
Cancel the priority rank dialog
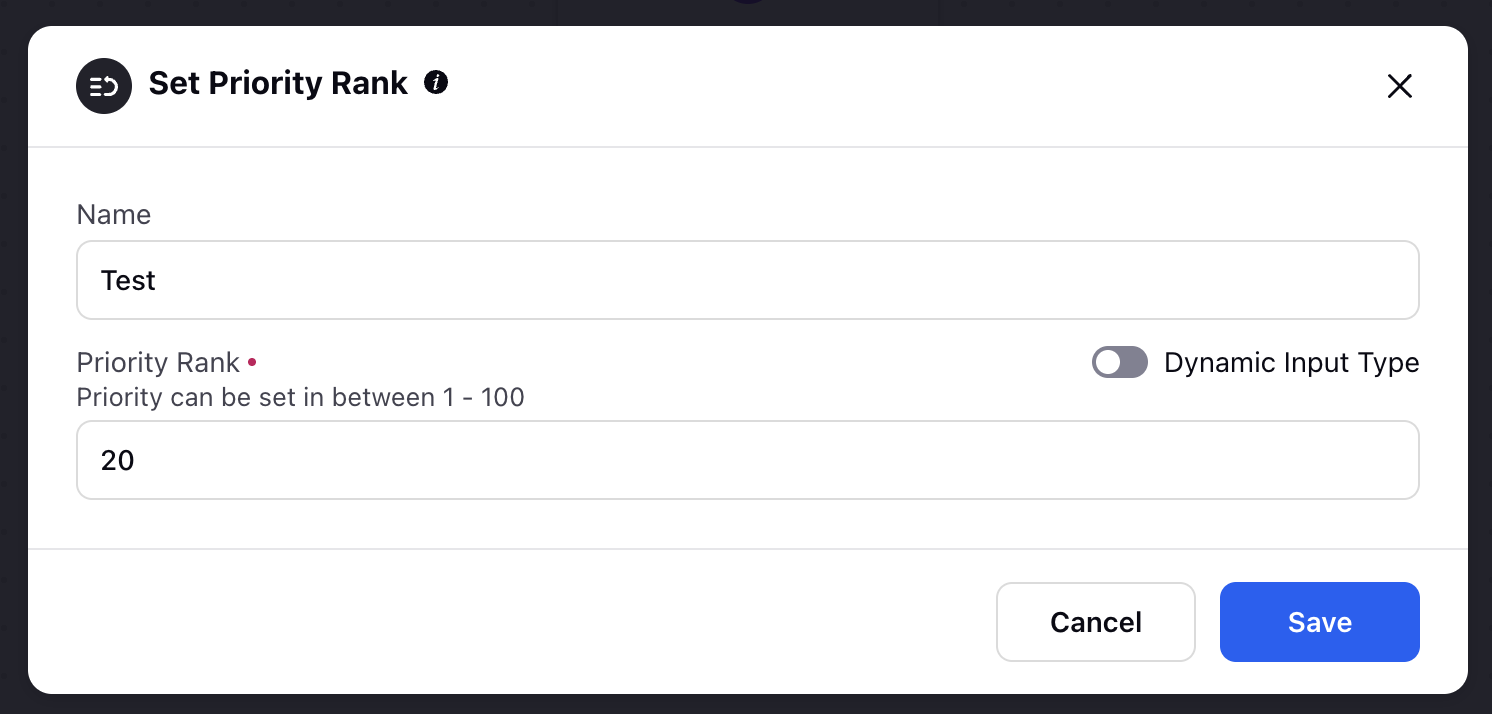tap(1096, 622)
